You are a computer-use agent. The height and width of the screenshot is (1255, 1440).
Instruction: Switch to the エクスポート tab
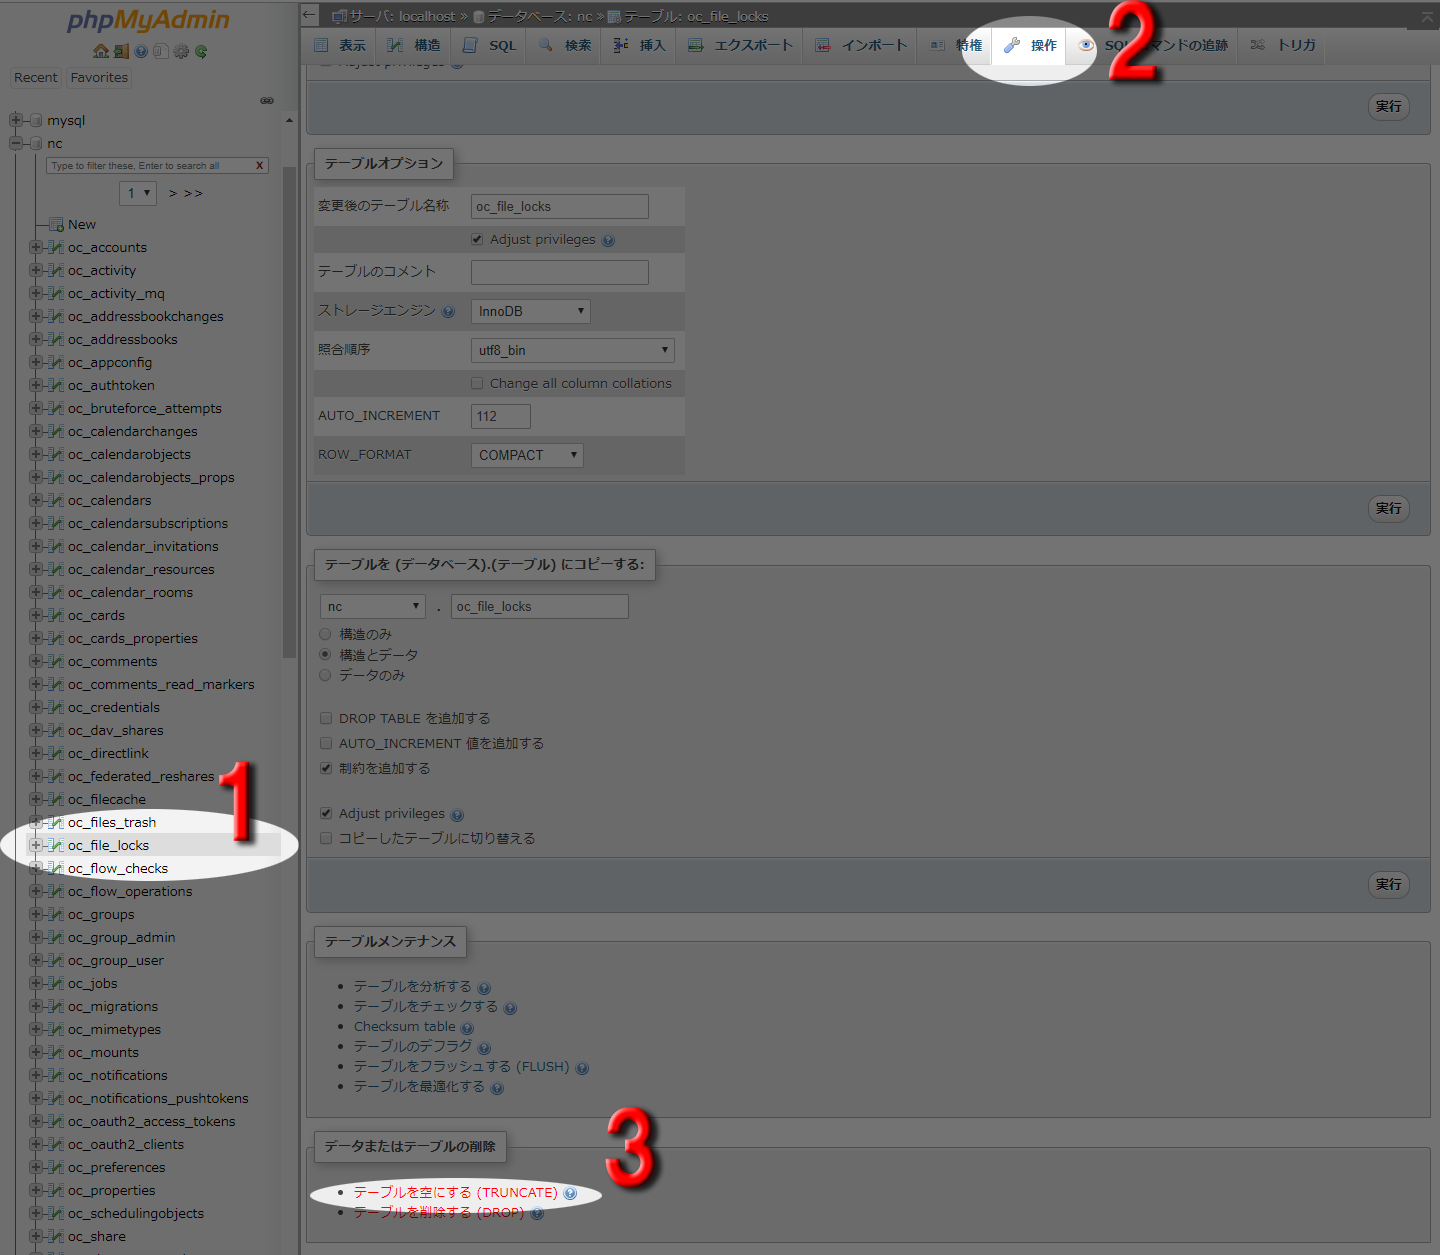point(740,45)
